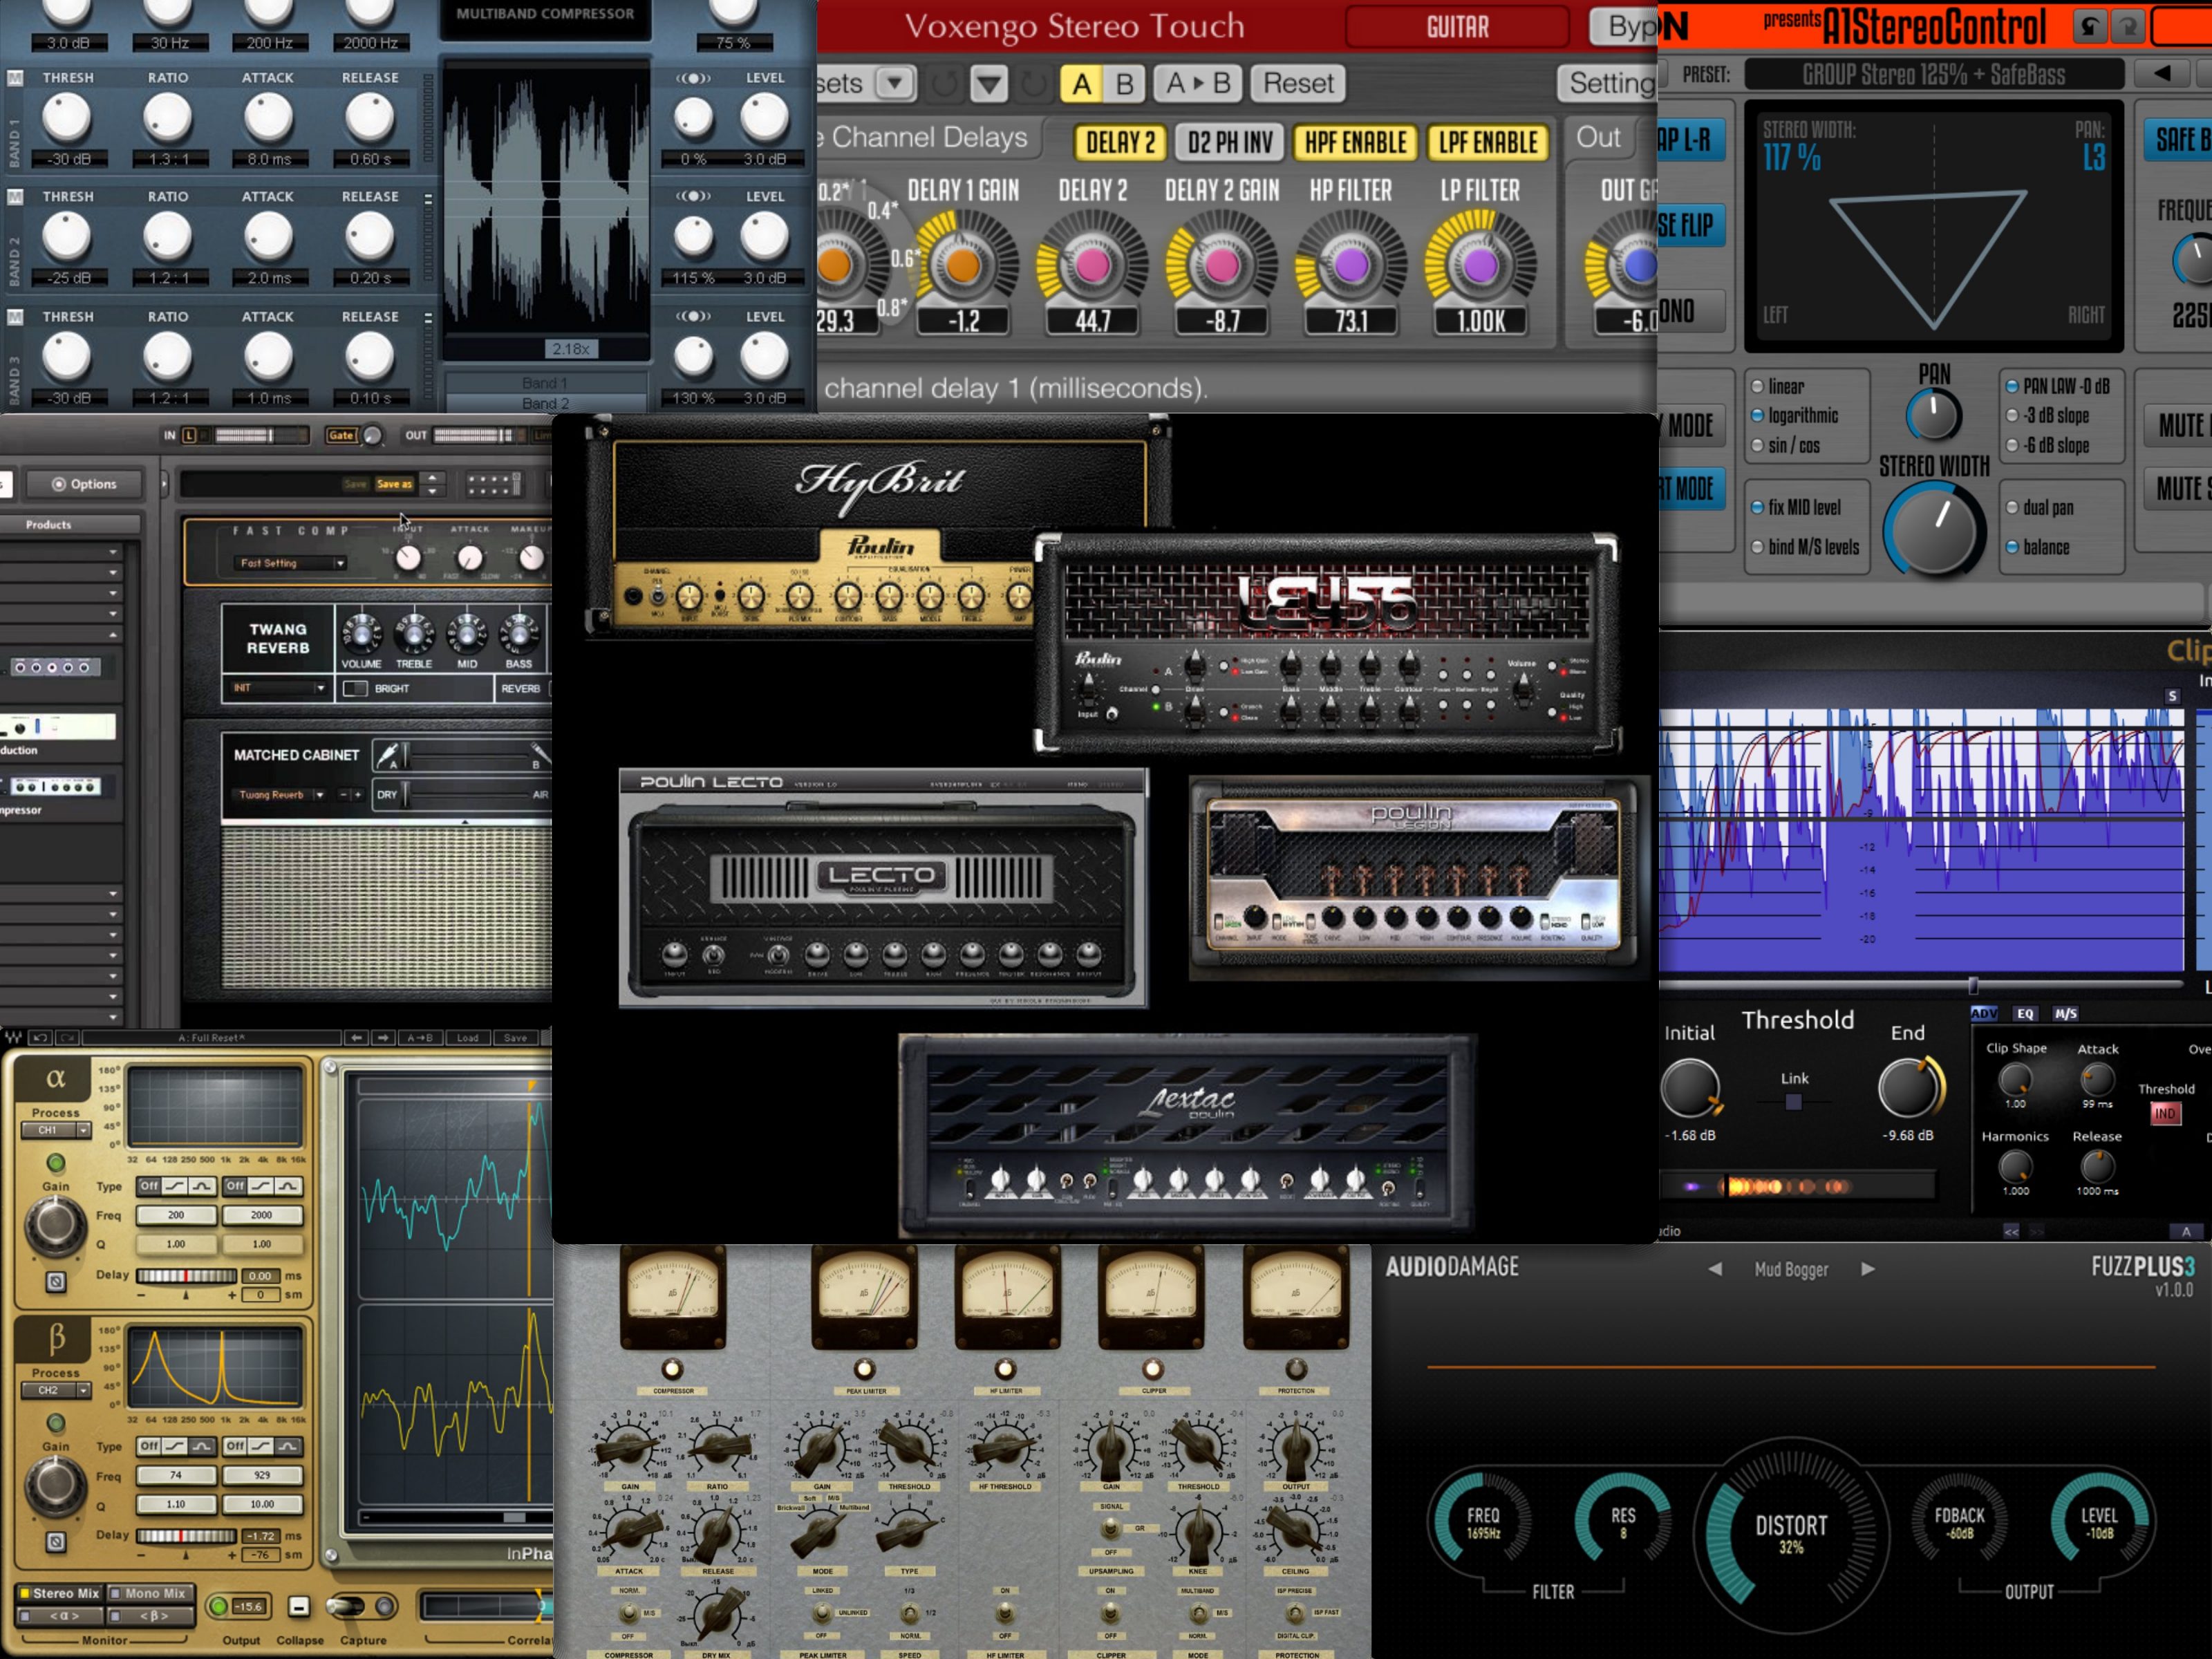Viewport: 2212px width, 1659px height.
Task: Select the B state tab in Voxengo
Action: (1124, 84)
